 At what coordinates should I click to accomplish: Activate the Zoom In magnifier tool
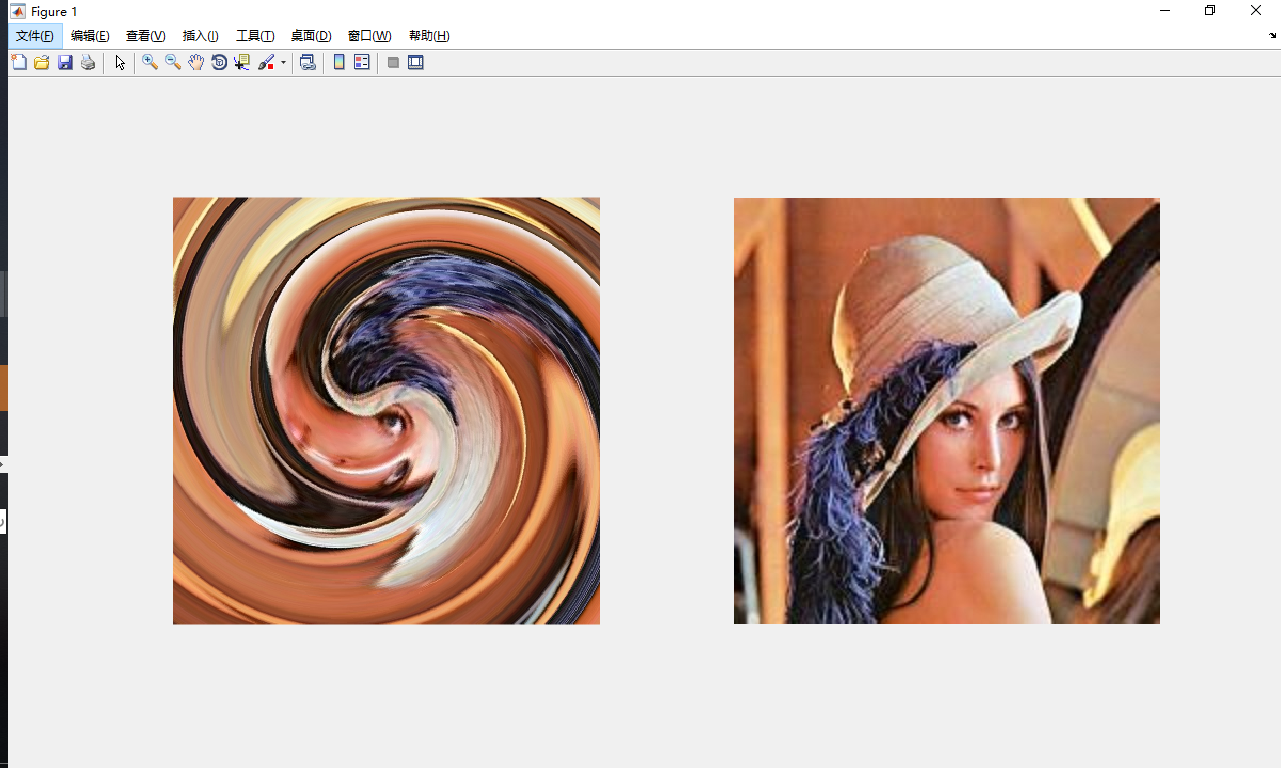pos(150,62)
